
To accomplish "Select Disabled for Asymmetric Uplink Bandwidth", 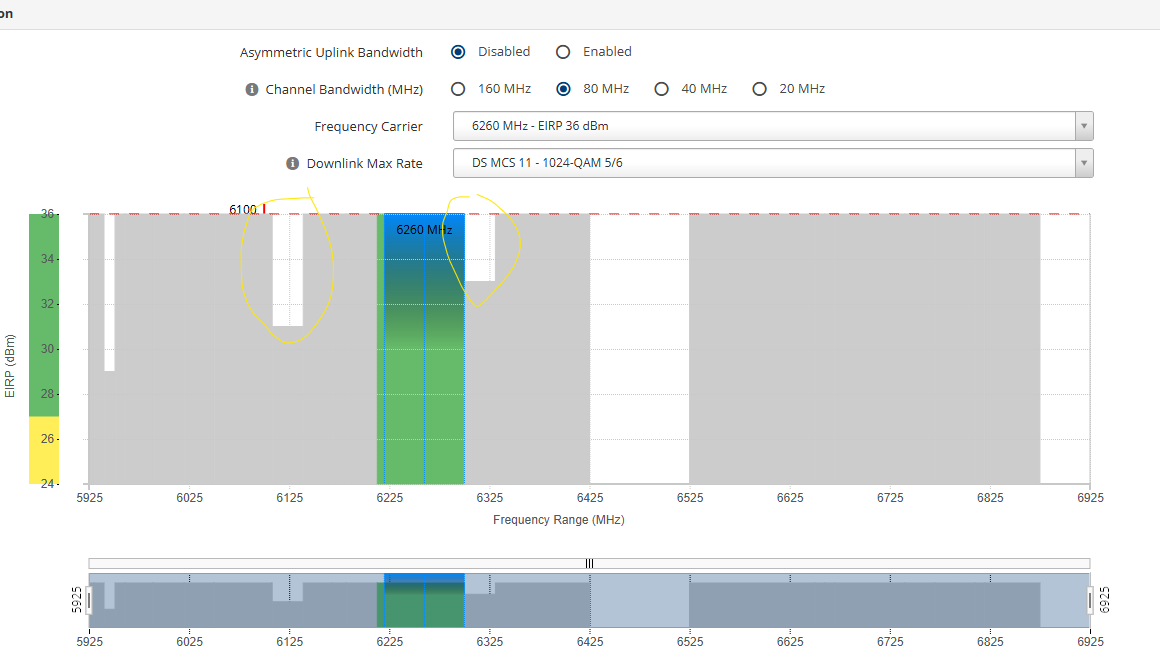I will click(x=458, y=52).
